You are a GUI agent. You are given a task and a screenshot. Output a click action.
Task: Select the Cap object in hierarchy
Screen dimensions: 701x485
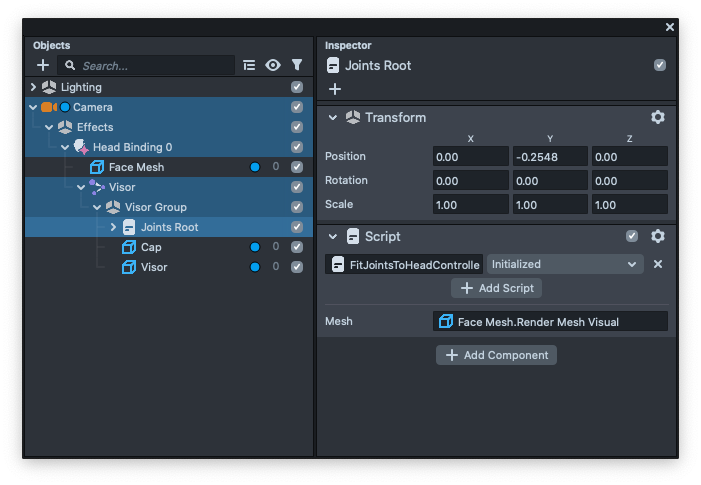pyautogui.click(x=151, y=247)
